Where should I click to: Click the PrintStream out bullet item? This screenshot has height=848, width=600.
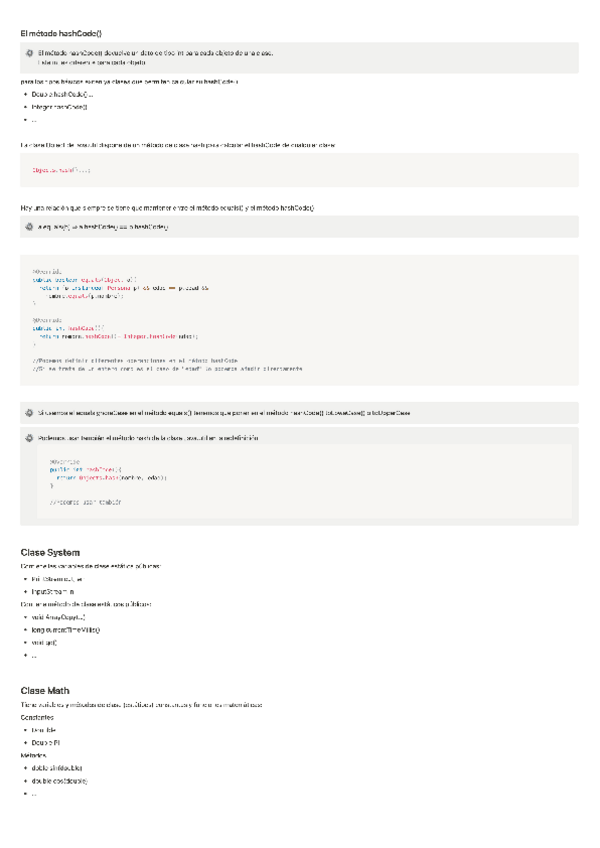tap(56, 579)
